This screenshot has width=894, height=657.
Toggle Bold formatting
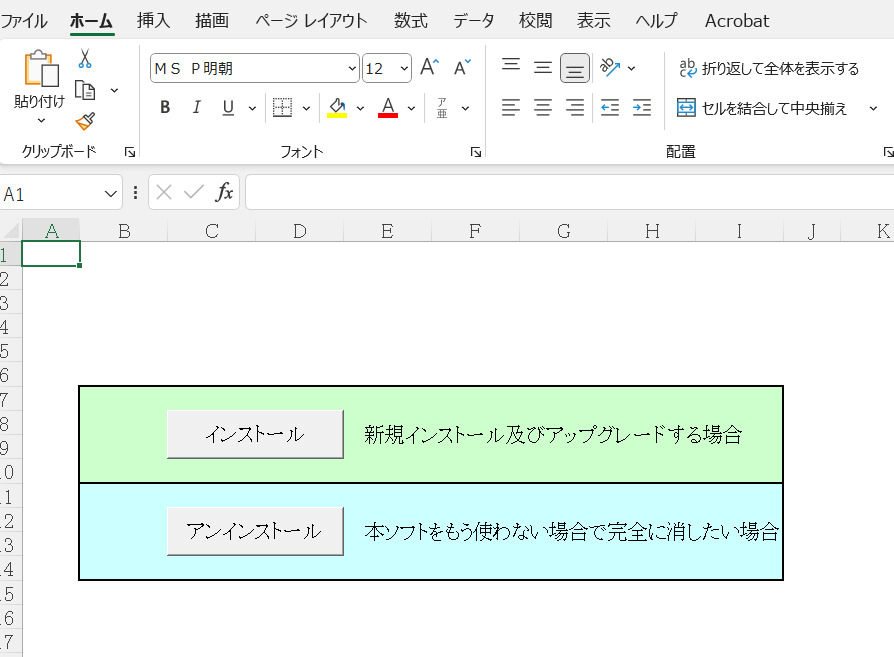165,108
